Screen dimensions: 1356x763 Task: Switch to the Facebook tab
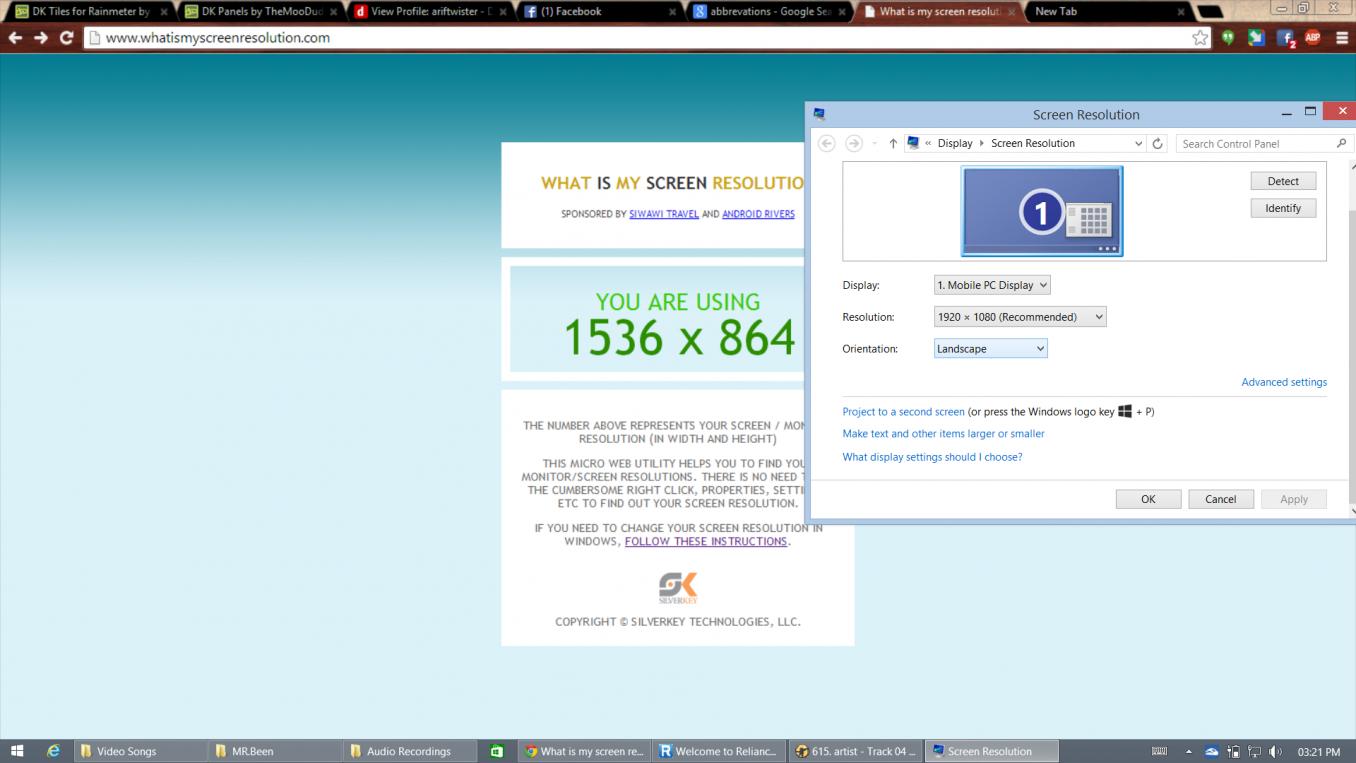[x=597, y=12]
